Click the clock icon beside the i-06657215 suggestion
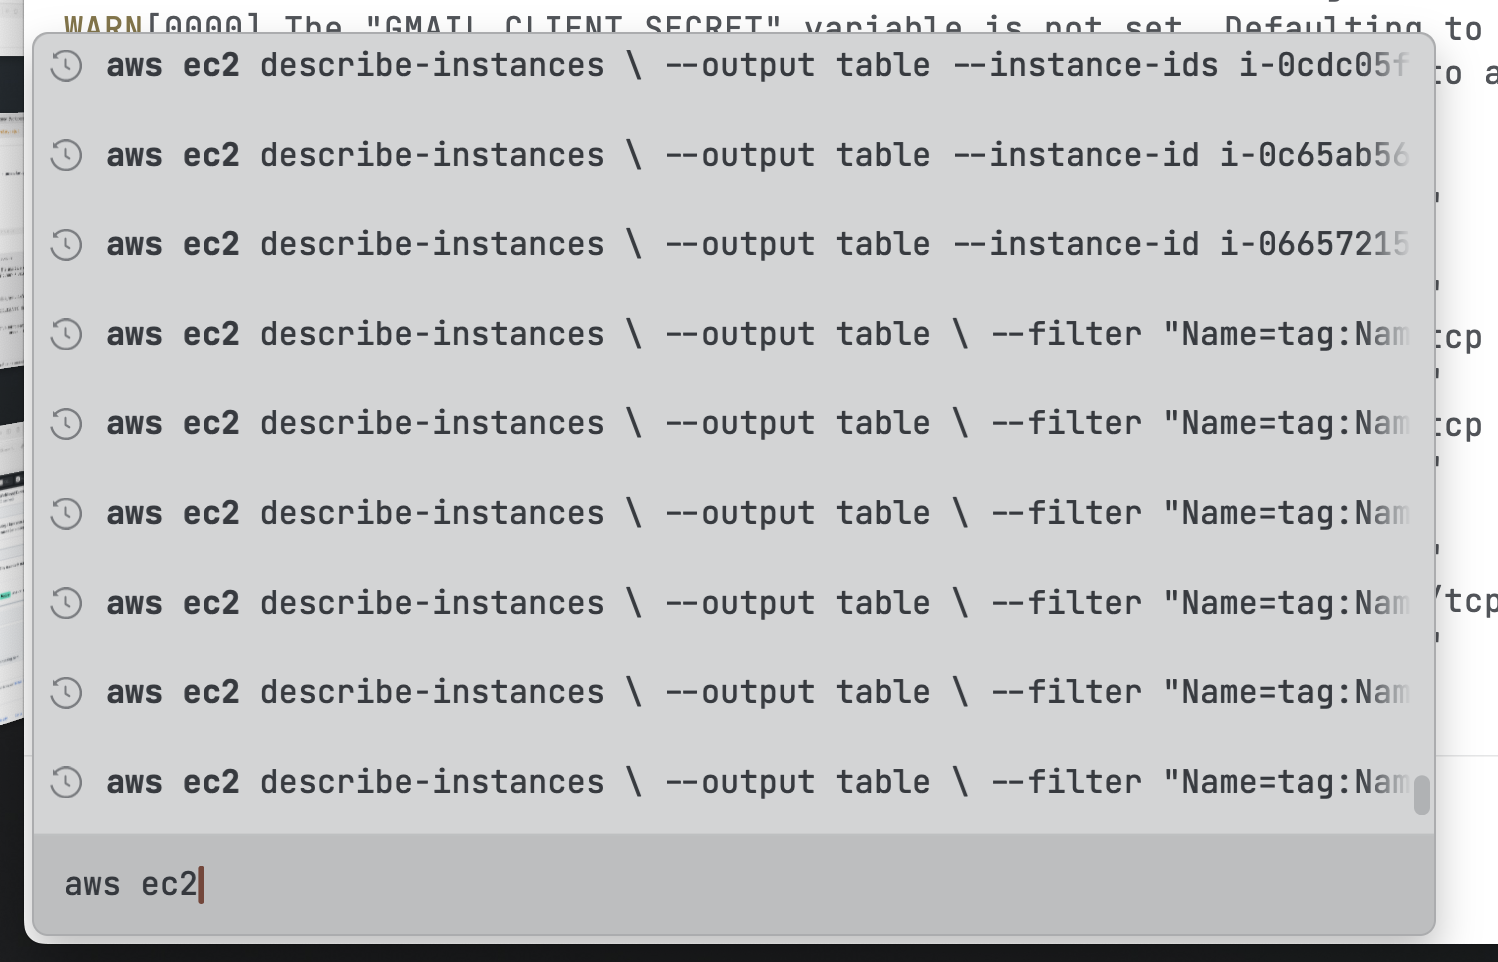 [66, 243]
